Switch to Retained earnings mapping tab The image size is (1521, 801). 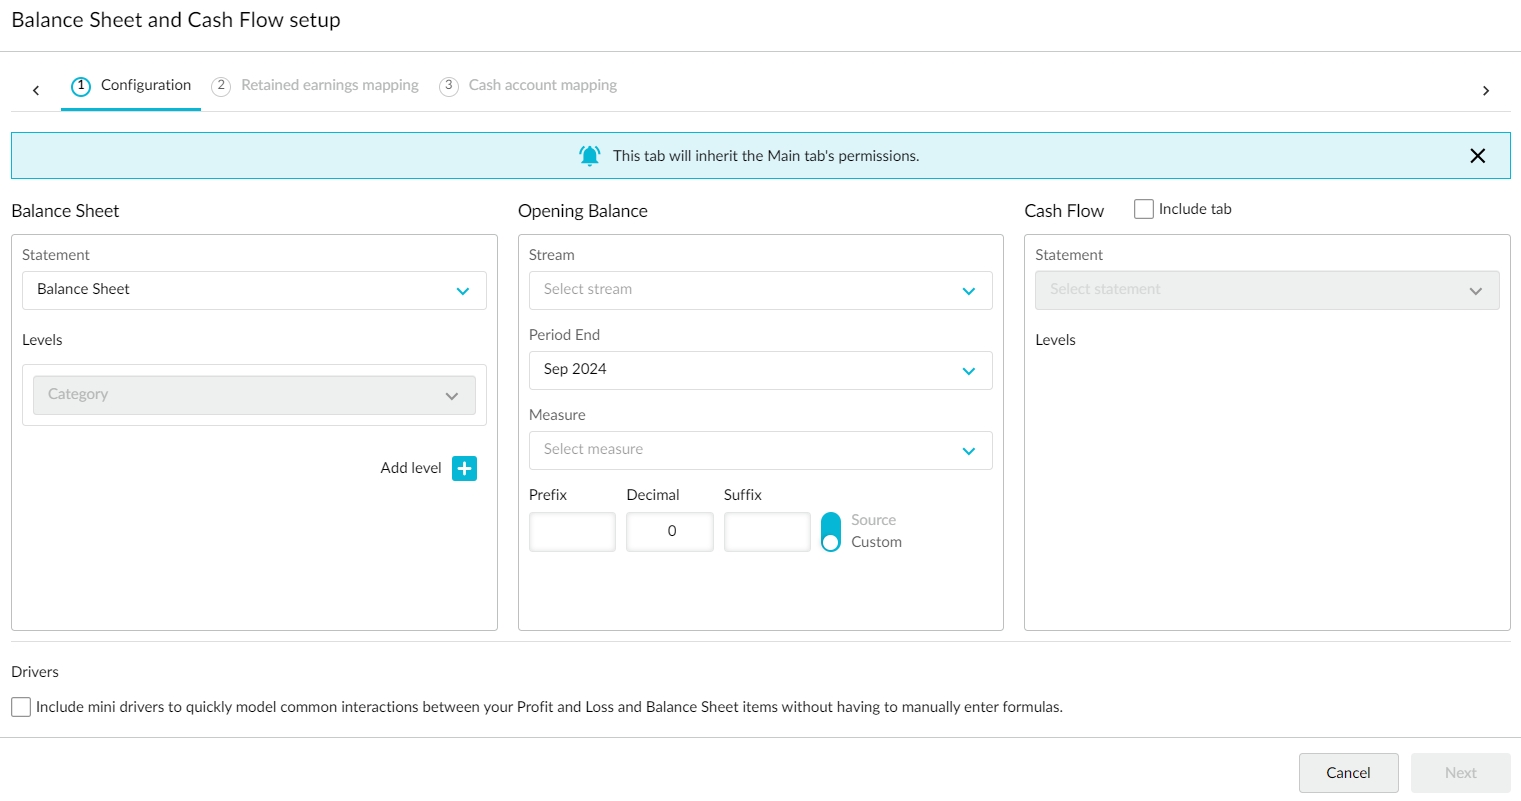click(329, 86)
